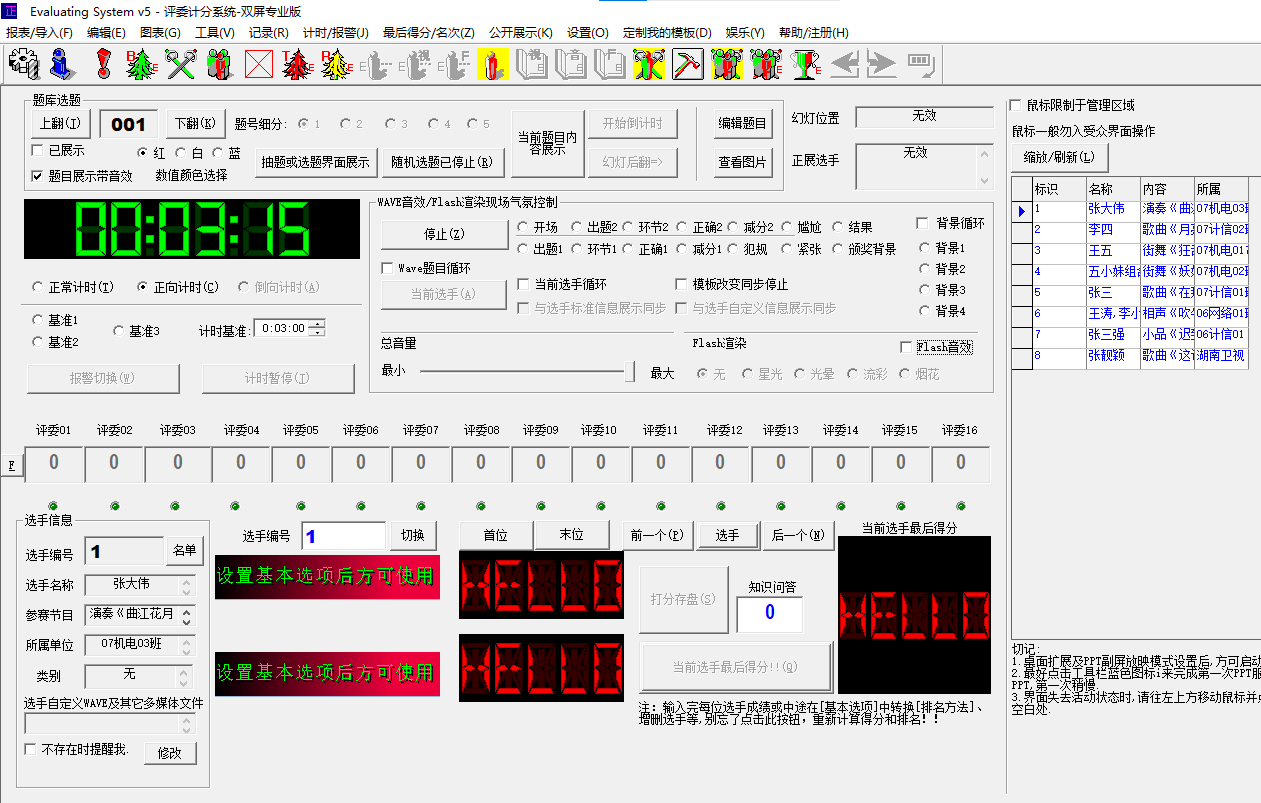Image resolution: width=1261 pixels, height=803 pixels.
Task: Click the green indicator light under 评委16
Action: (961, 505)
